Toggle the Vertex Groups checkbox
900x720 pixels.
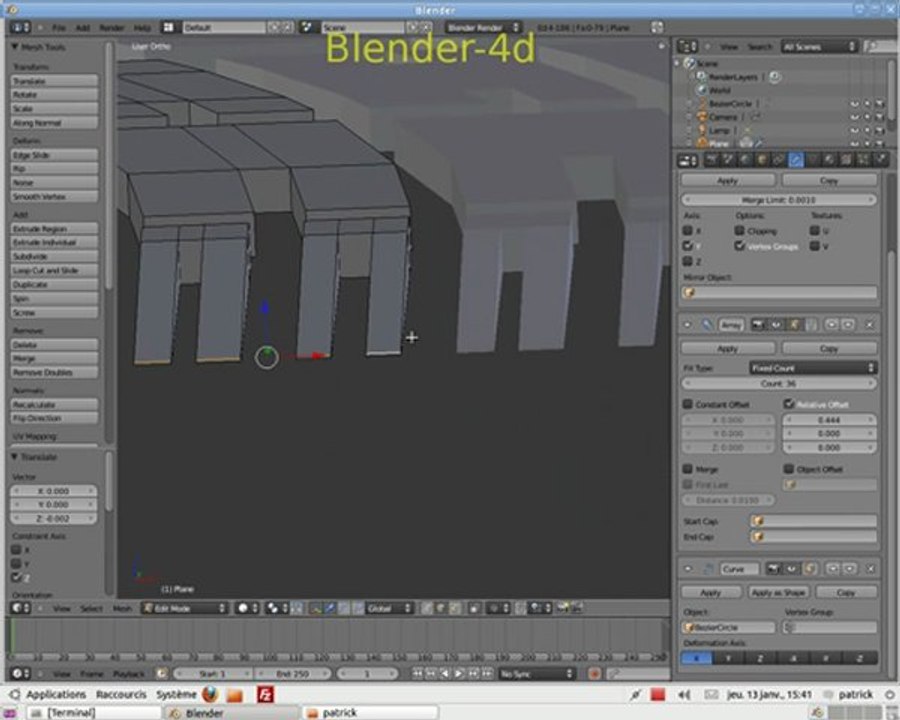[x=740, y=246]
